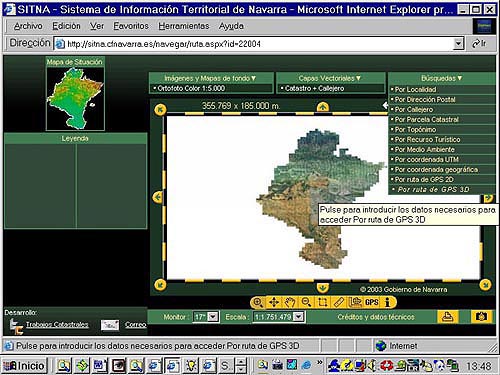Image resolution: width=500 pixels, height=375 pixels.
Task: Activate the ruler measuring tool
Action: [x=339, y=303]
